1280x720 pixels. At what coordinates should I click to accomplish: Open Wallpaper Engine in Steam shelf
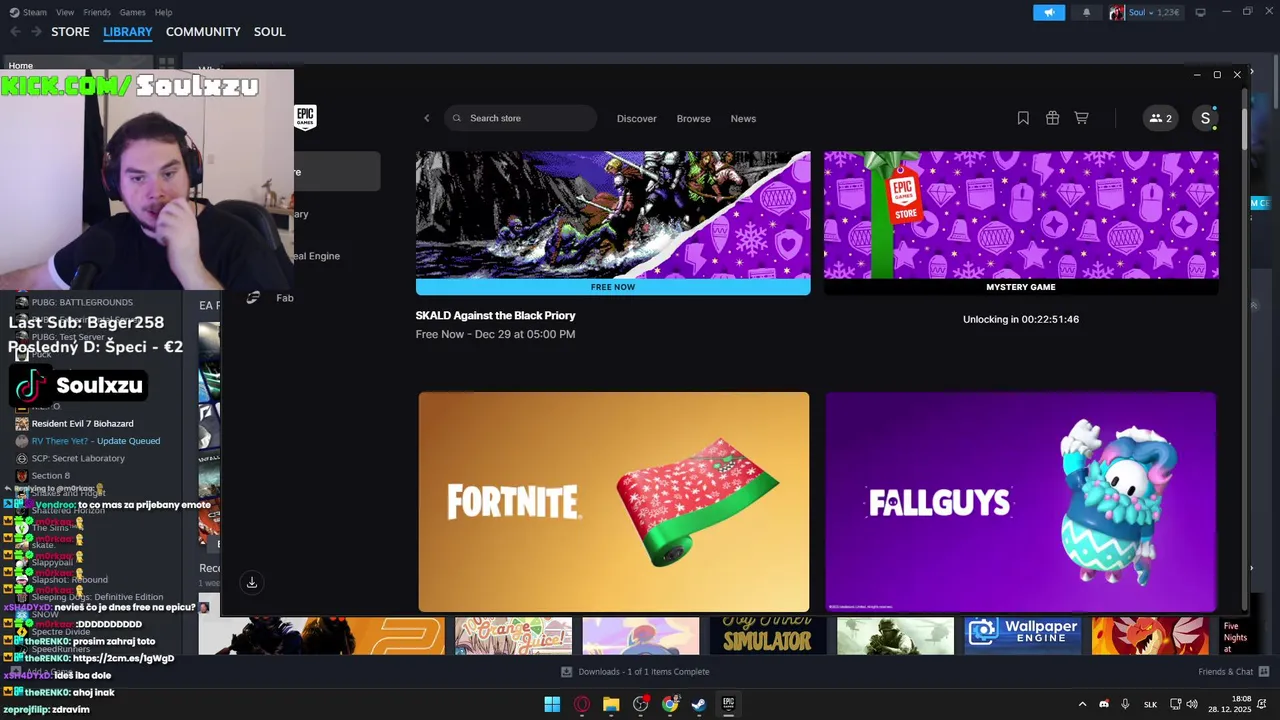click(x=1022, y=636)
